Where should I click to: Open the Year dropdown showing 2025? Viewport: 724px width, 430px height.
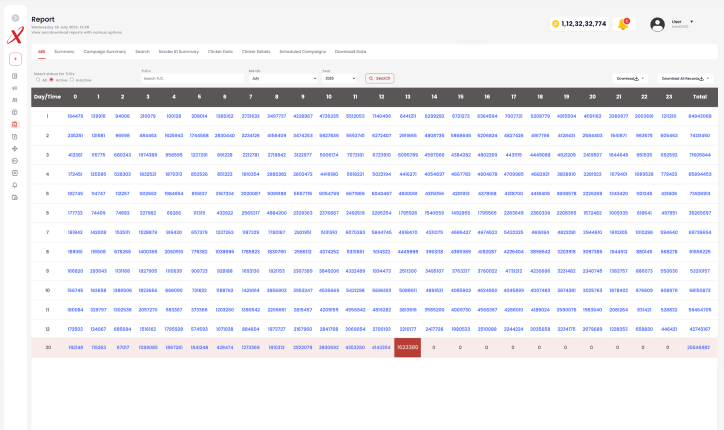click(x=340, y=78)
